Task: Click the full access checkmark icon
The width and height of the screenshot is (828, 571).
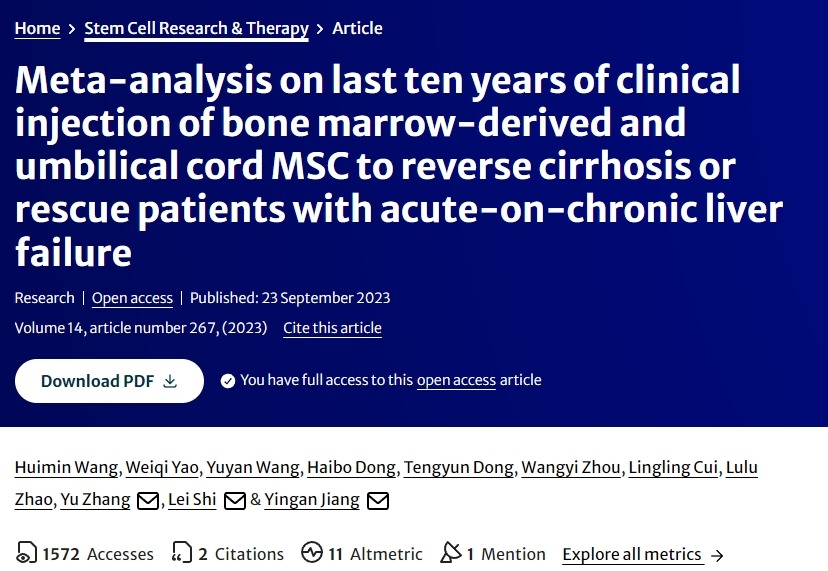Action: [x=228, y=380]
